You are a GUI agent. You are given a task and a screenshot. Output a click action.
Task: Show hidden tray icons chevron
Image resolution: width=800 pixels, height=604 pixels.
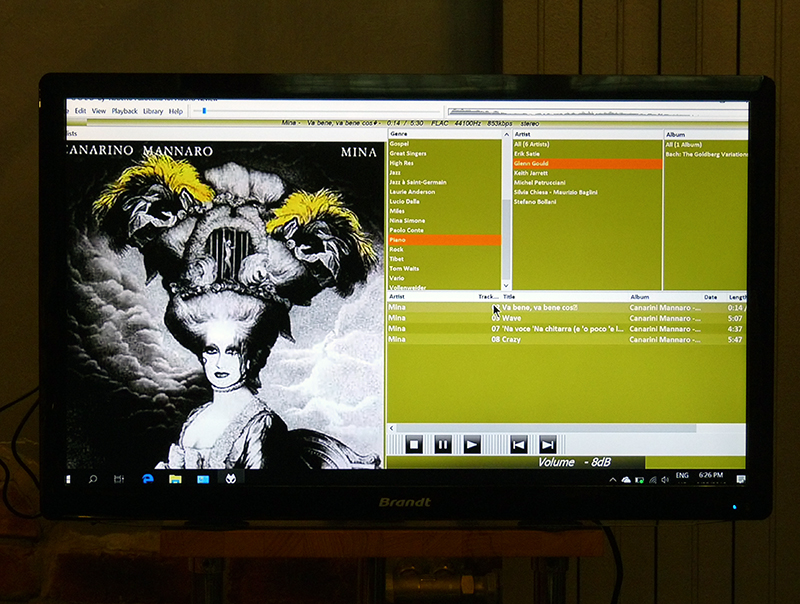[x=613, y=480]
